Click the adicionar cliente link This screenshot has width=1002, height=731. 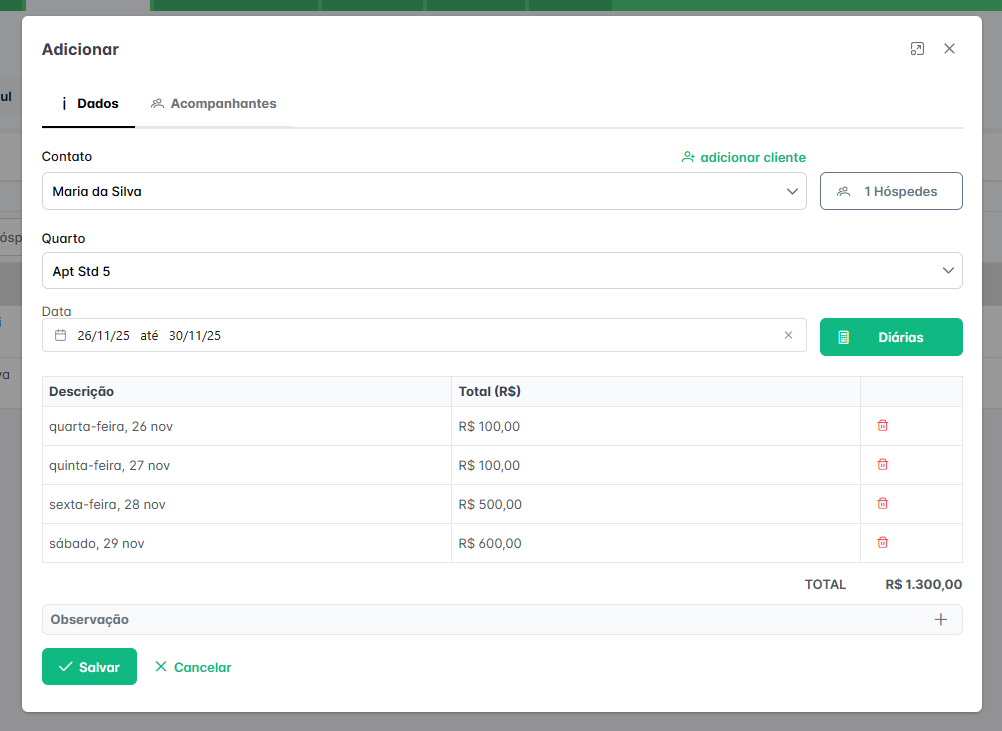[x=743, y=158]
